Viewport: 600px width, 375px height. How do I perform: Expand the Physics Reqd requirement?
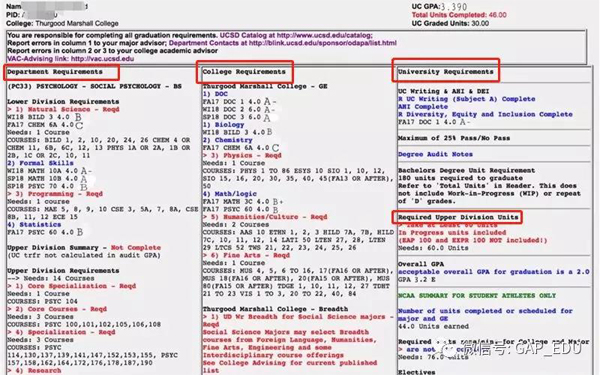pyautogui.click(x=242, y=155)
